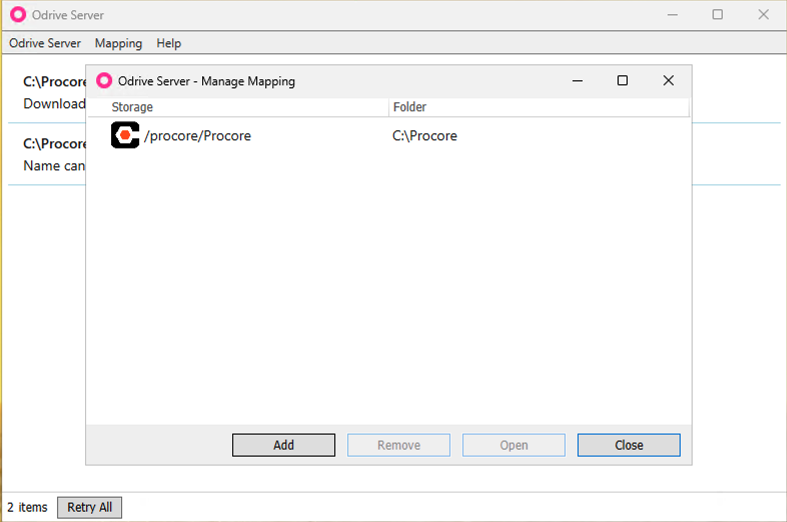Click the C:\Procore folder cell
787x522 pixels.
point(424,136)
